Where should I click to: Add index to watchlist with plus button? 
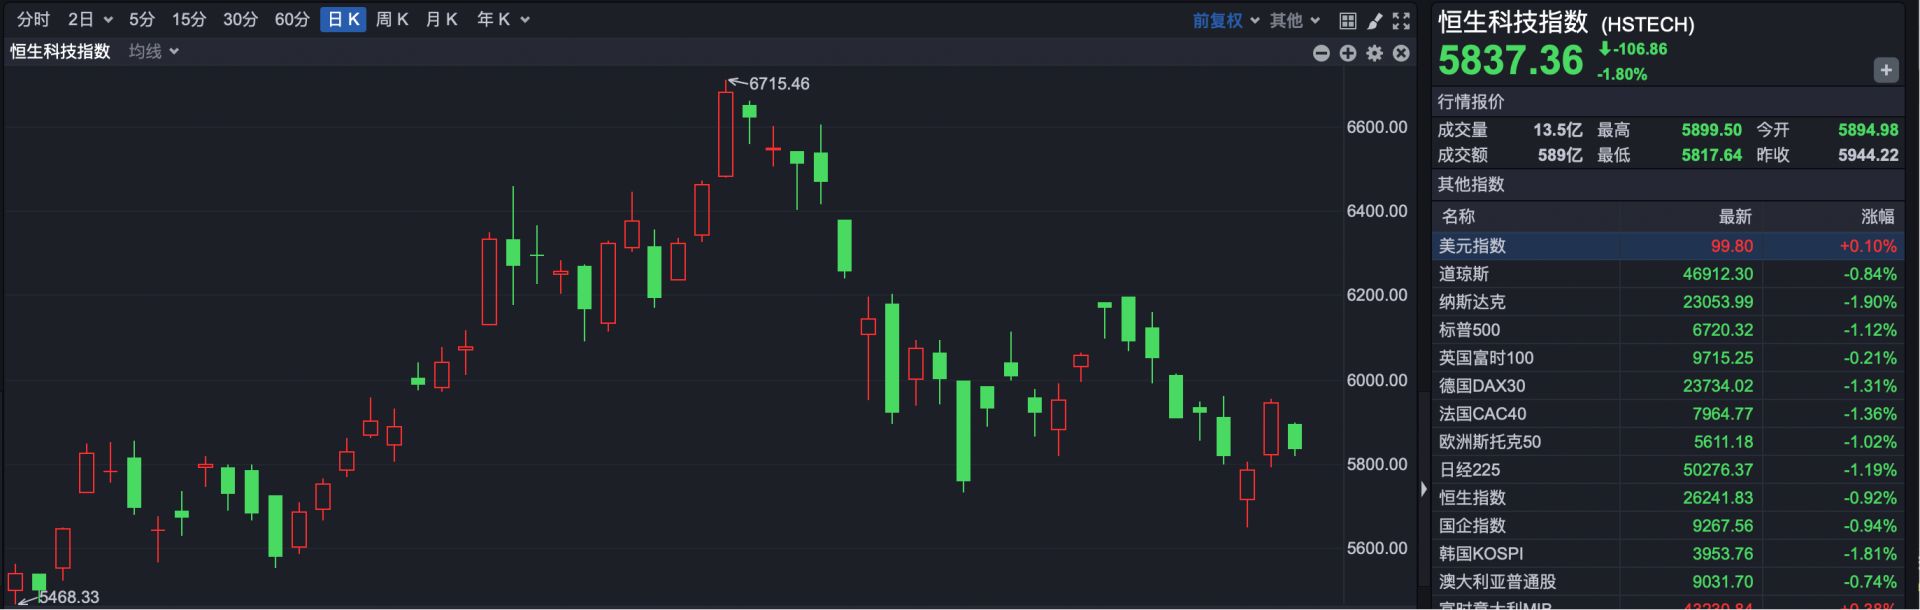coord(1885,70)
